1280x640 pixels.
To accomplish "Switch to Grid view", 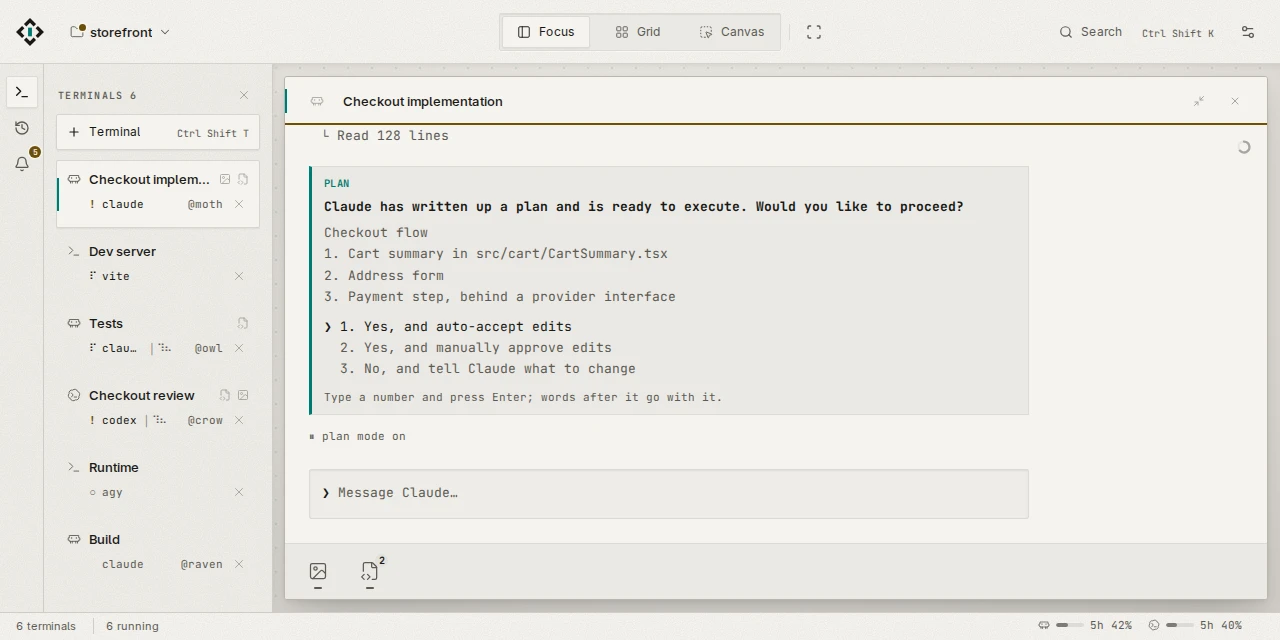I will coord(638,32).
